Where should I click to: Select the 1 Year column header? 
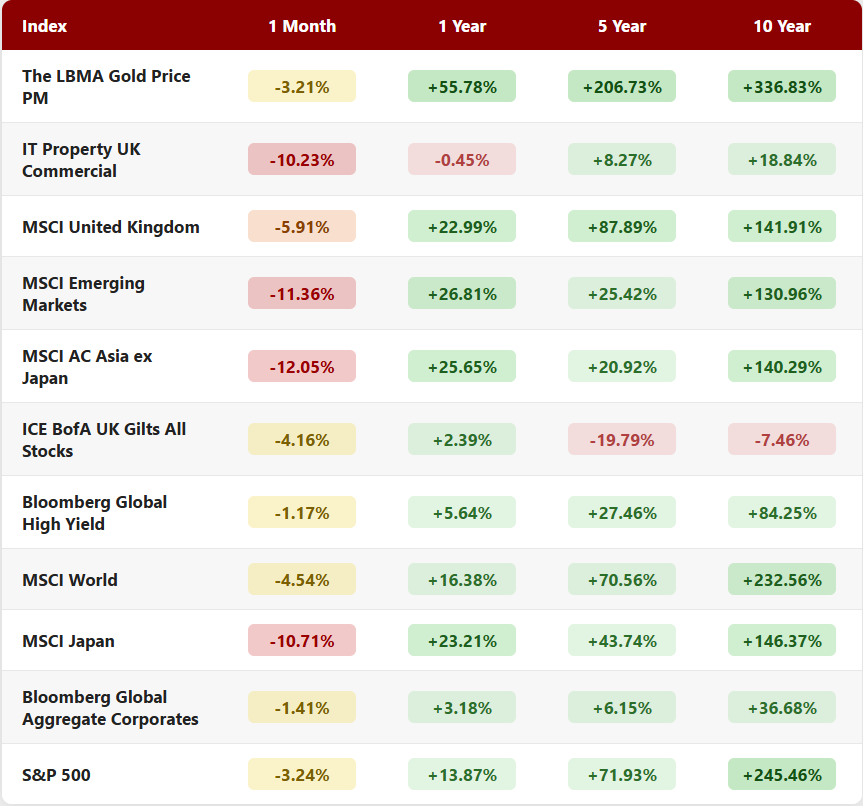pos(462,26)
